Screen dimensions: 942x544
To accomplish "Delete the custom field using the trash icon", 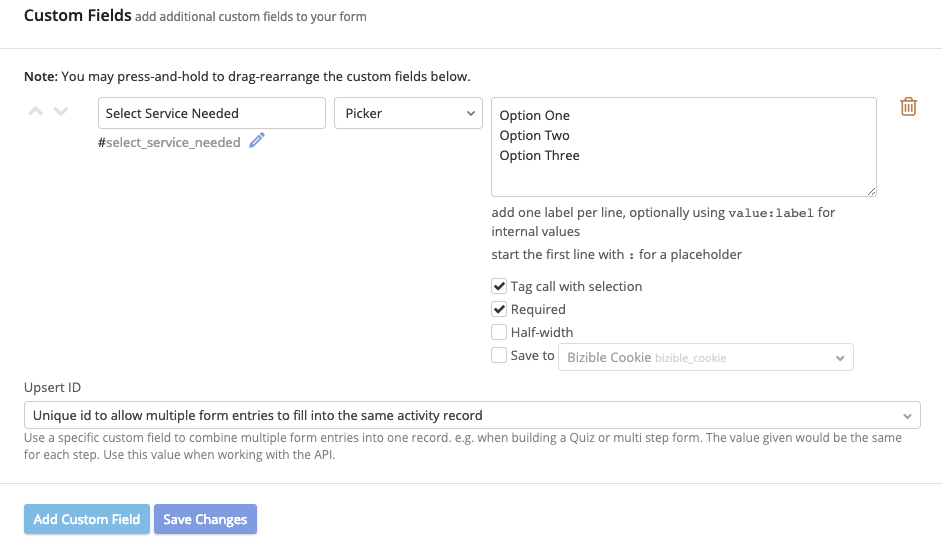I will pos(908,107).
